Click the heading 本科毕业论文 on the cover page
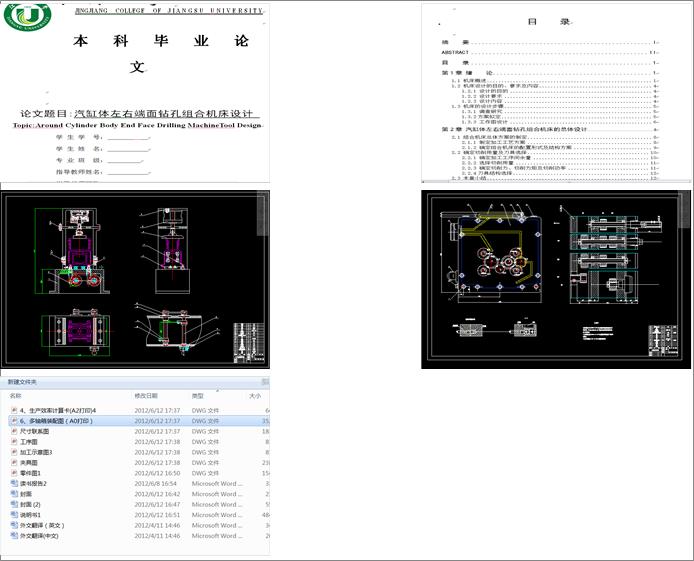This screenshot has width=694, height=561. point(161,53)
